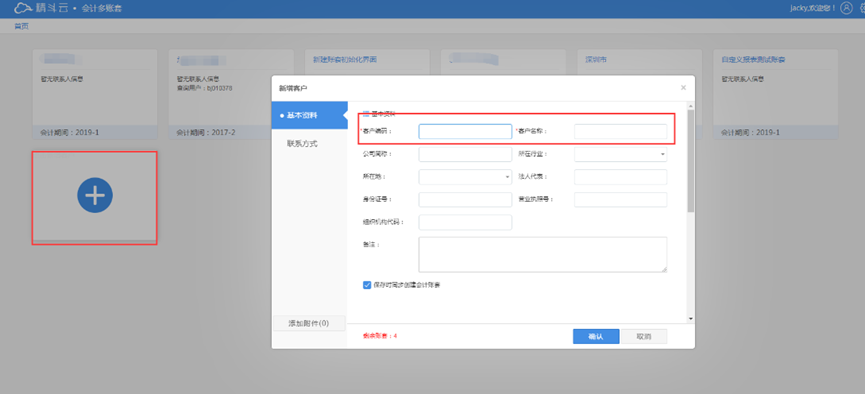Select the 基本资料 tab

(309, 115)
